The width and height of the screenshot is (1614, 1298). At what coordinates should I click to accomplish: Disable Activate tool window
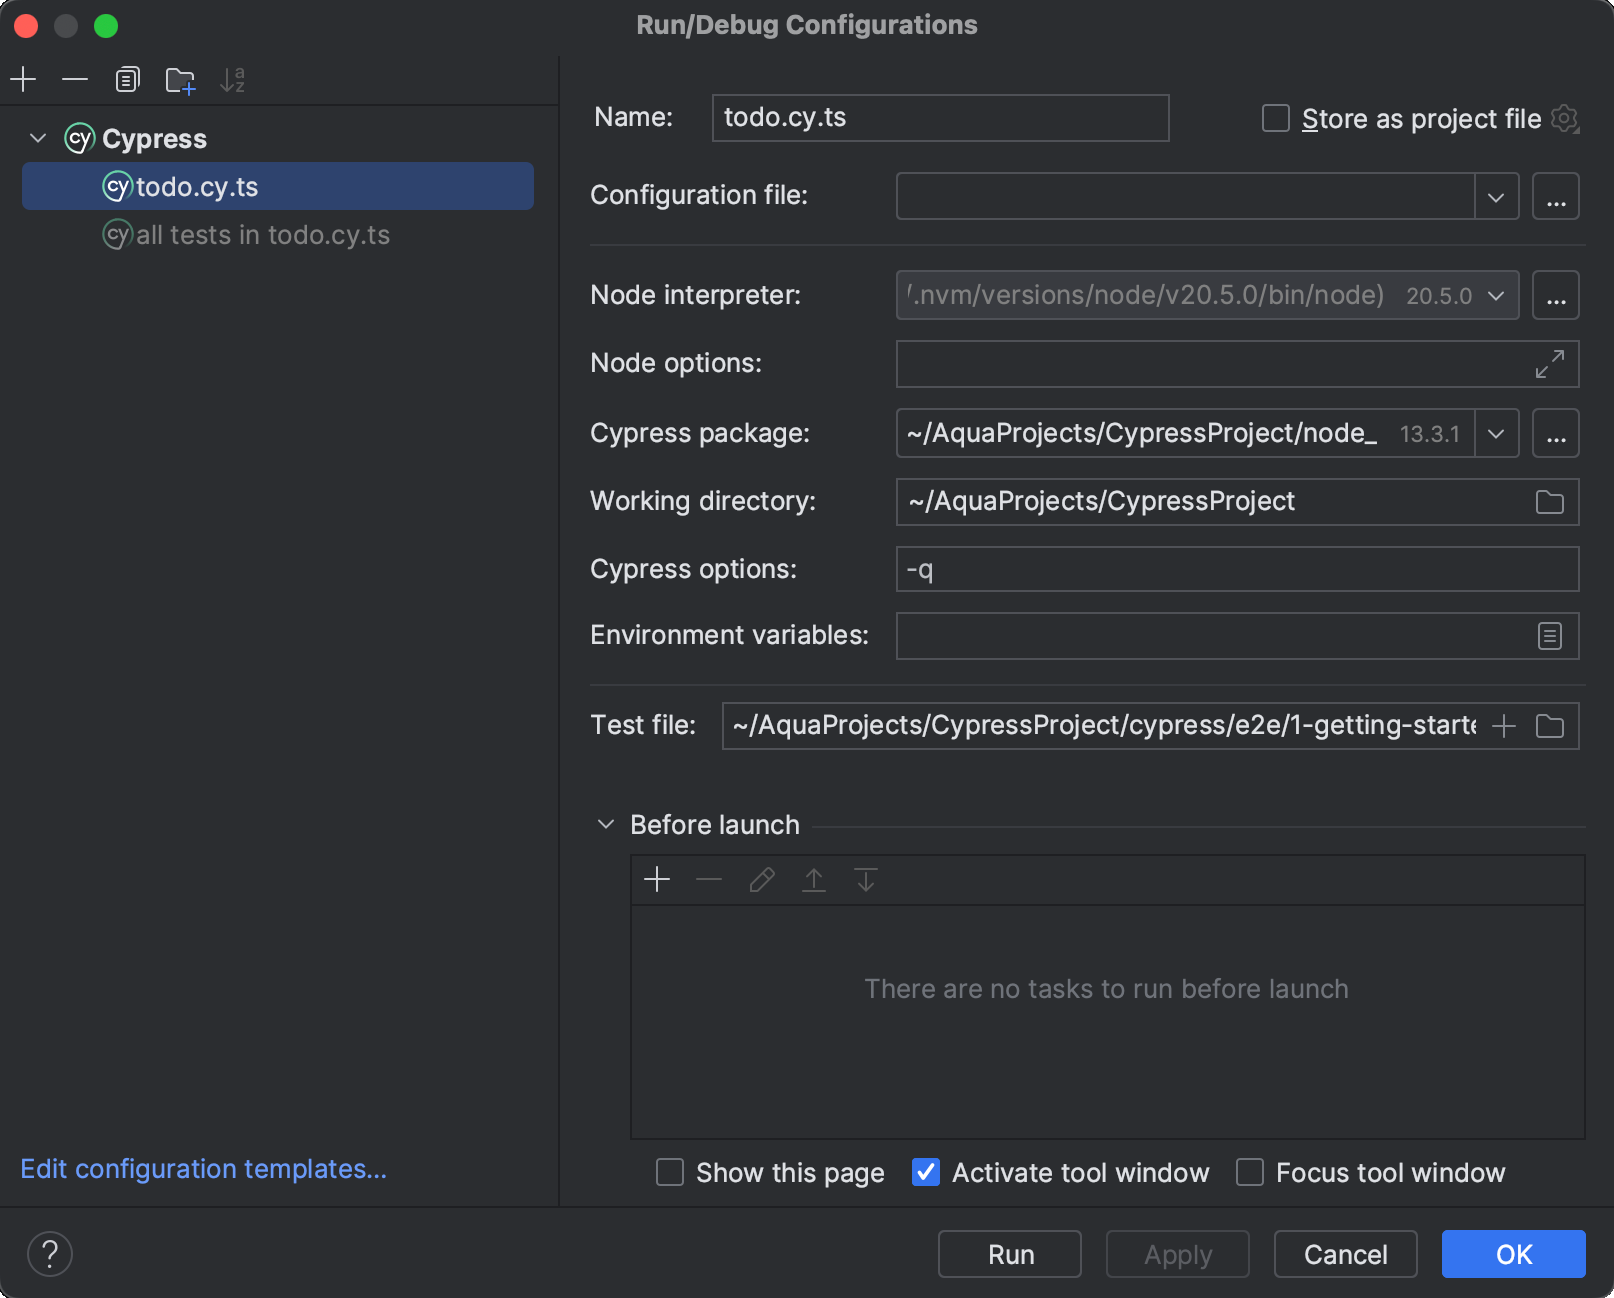(x=926, y=1172)
